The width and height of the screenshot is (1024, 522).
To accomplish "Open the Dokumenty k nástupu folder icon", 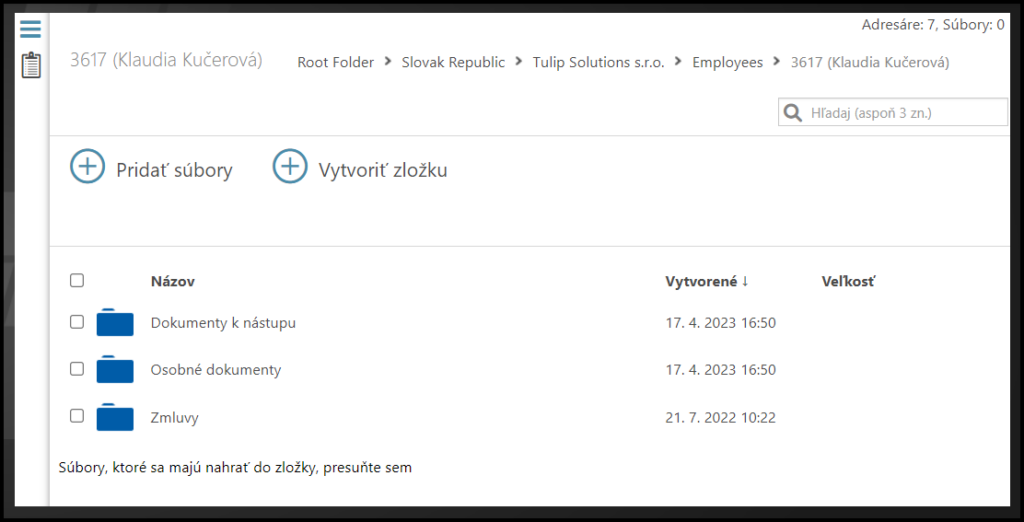I will [x=115, y=323].
